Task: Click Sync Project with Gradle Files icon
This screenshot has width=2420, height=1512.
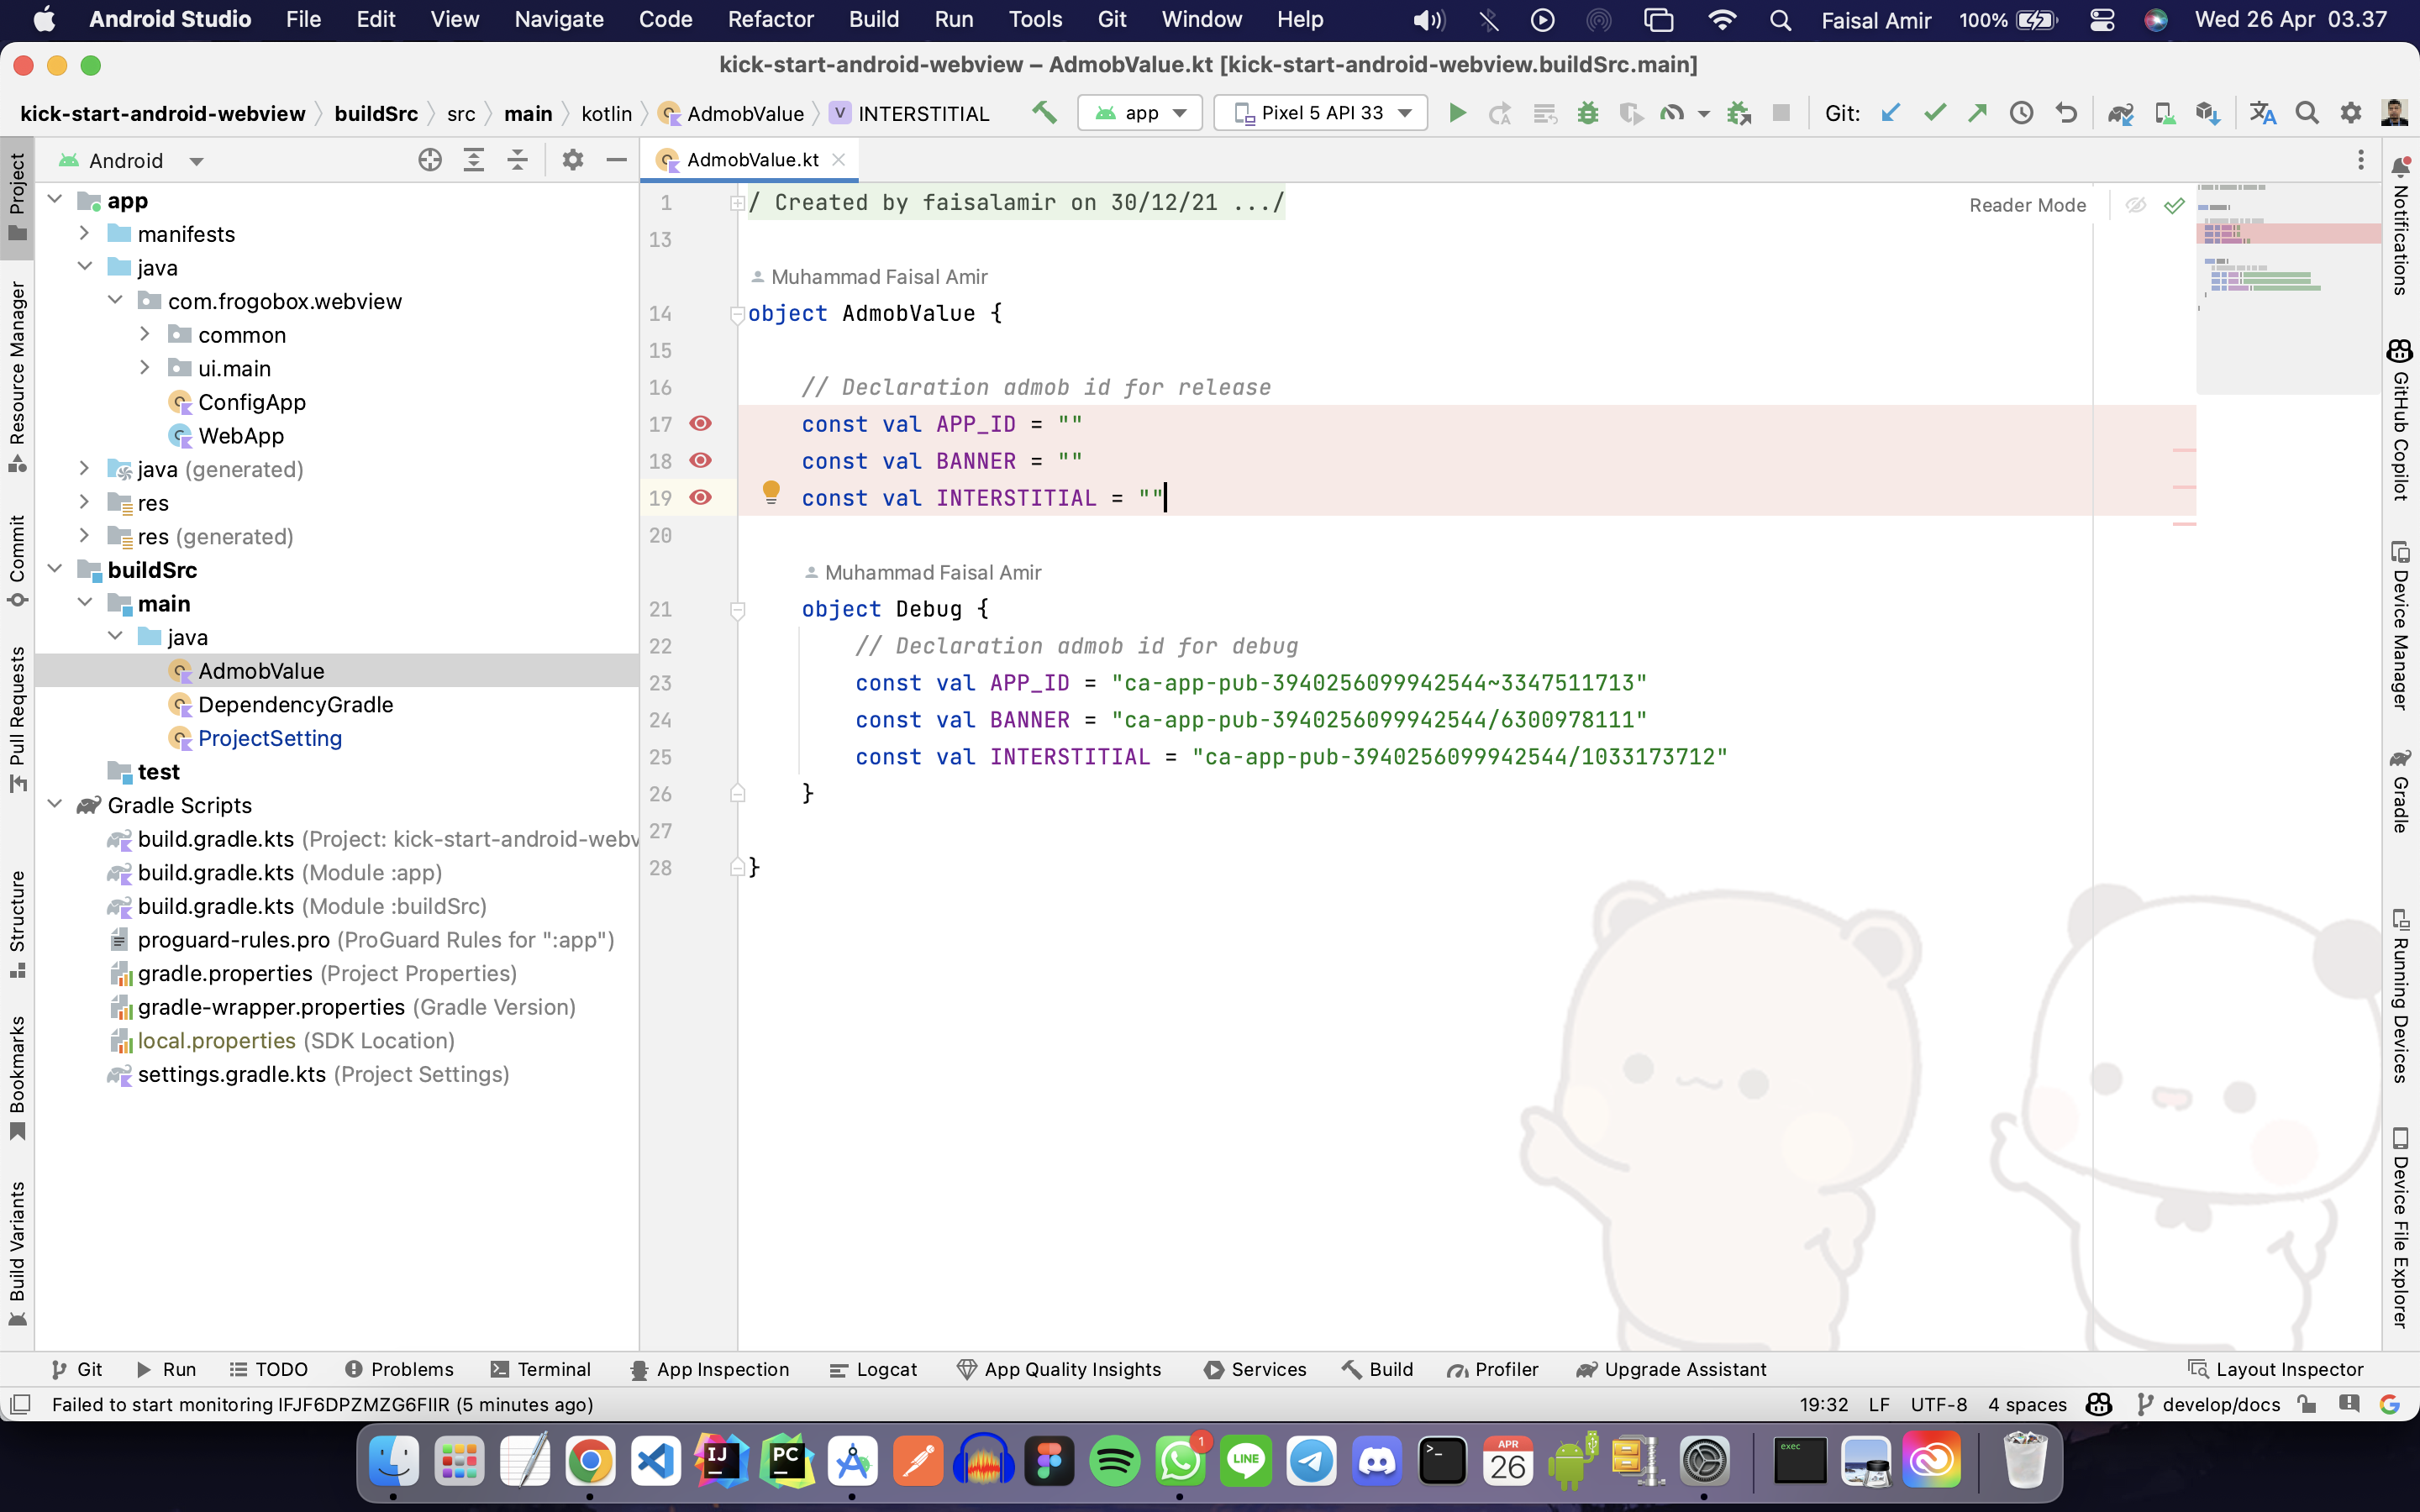Action: (2120, 113)
